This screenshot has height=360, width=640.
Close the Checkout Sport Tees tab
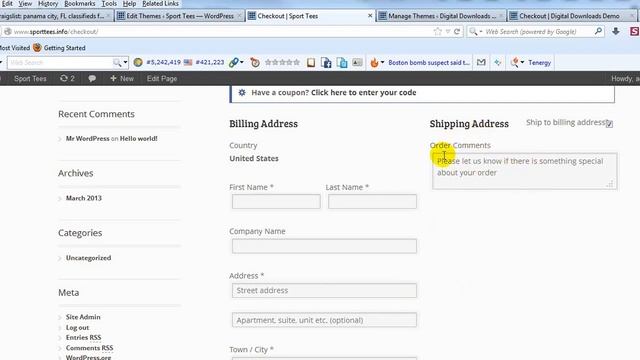[x=370, y=16]
